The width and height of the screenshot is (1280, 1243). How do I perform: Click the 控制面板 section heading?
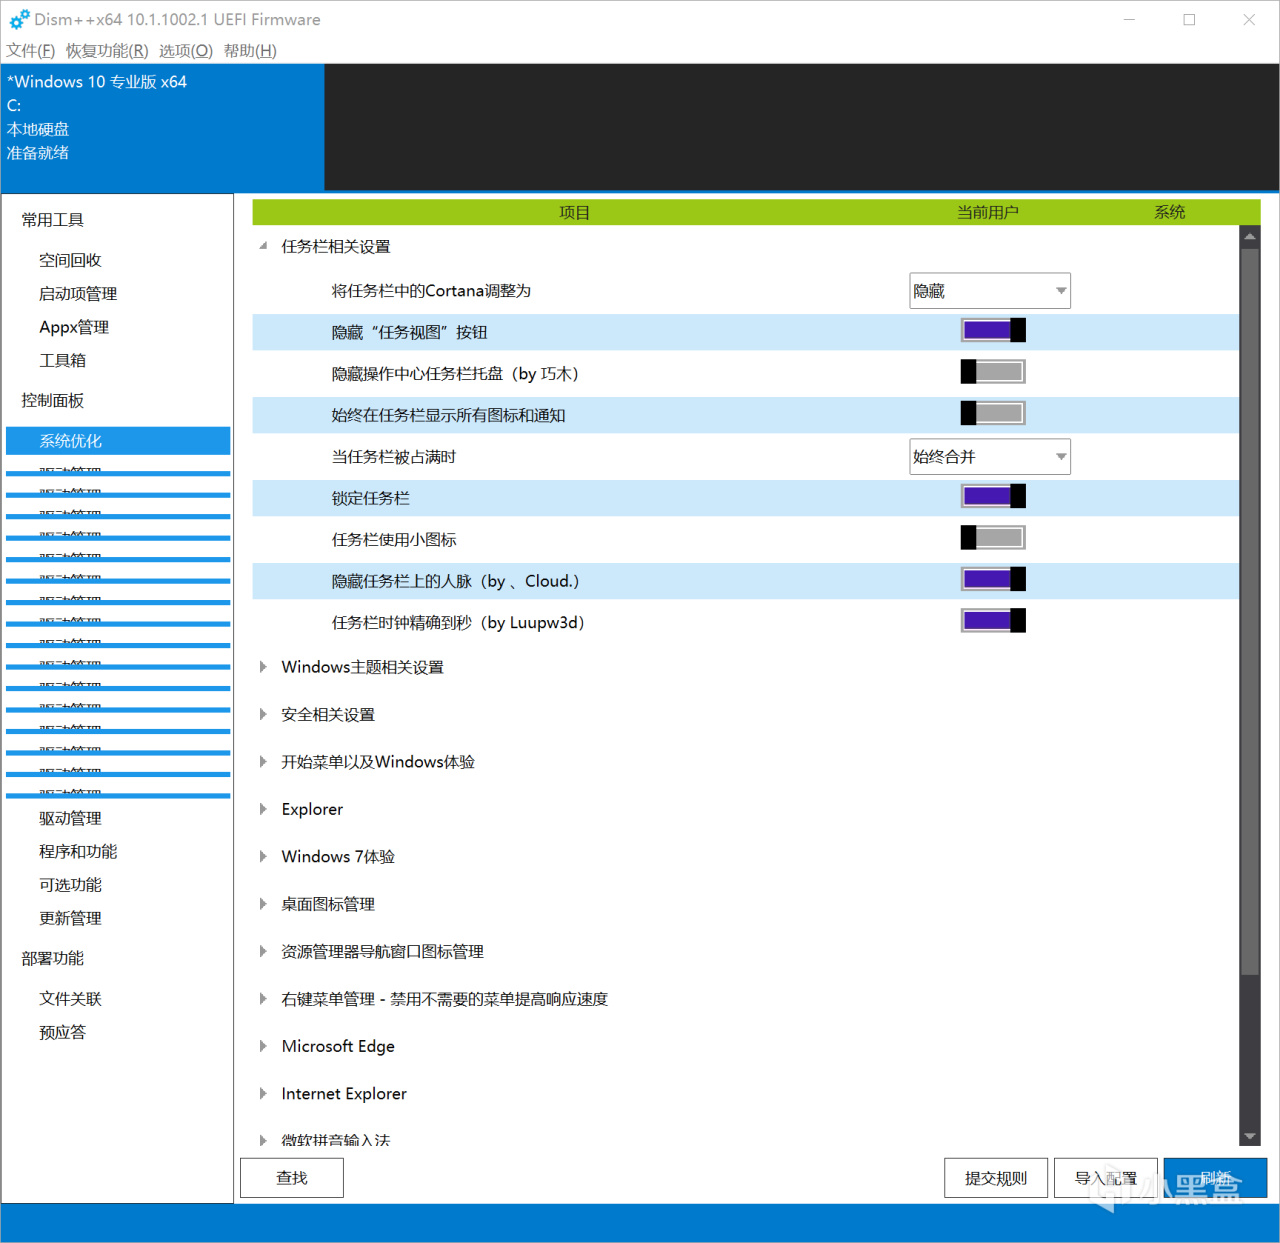pos(53,400)
